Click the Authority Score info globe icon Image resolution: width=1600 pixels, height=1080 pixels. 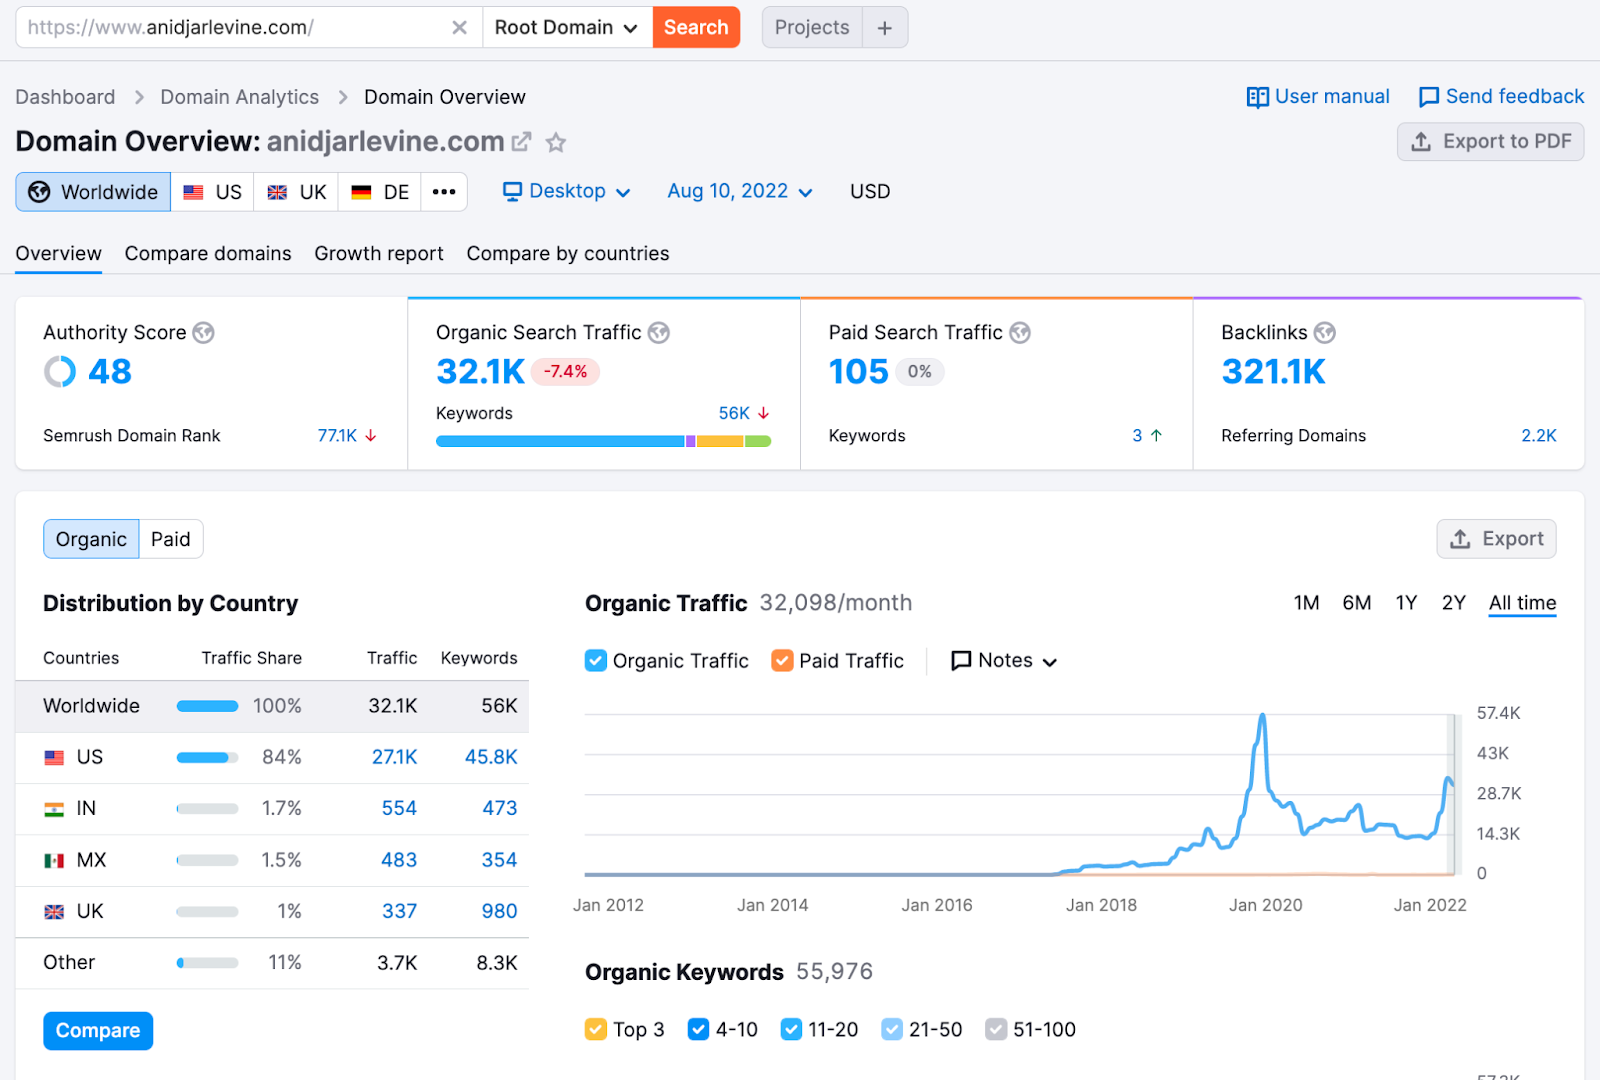pyautogui.click(x=204, y=333)
